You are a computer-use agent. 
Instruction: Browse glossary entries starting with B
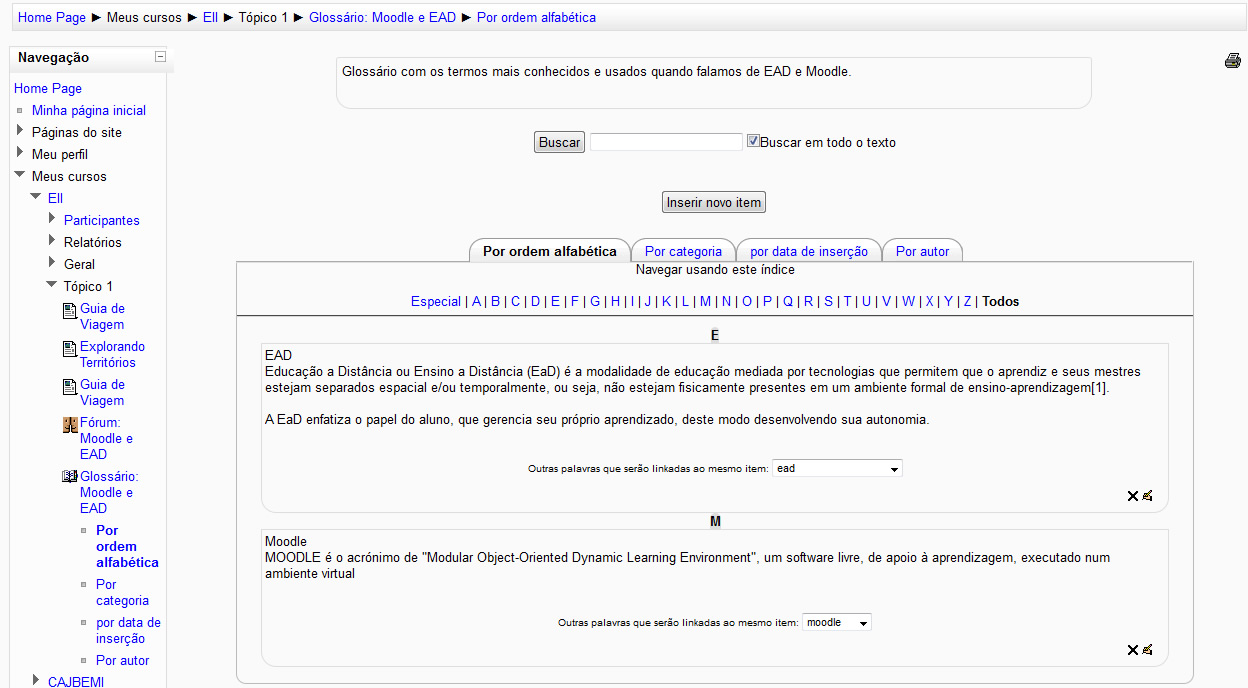click(495, 301)
